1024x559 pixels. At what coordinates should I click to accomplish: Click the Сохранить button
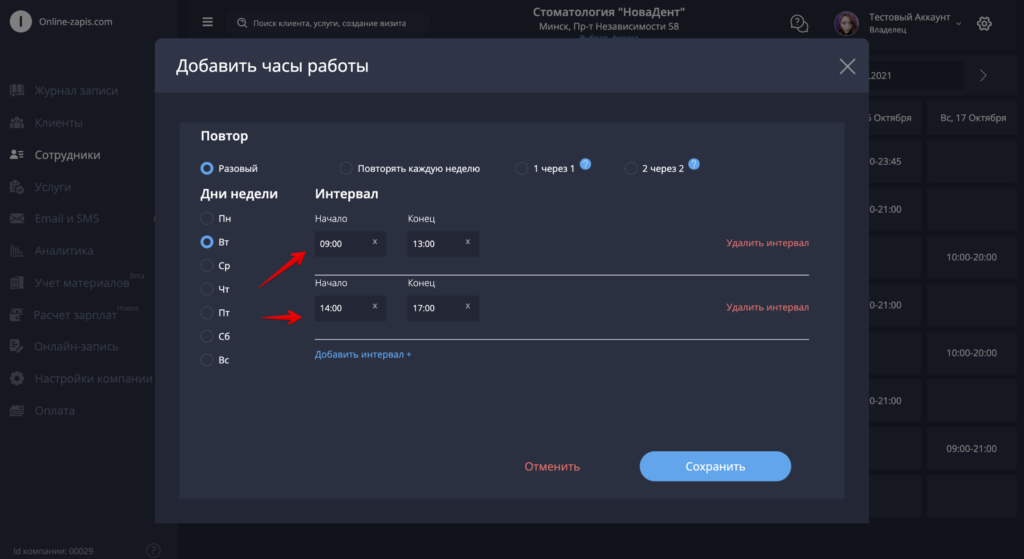(x=715, y=466)
